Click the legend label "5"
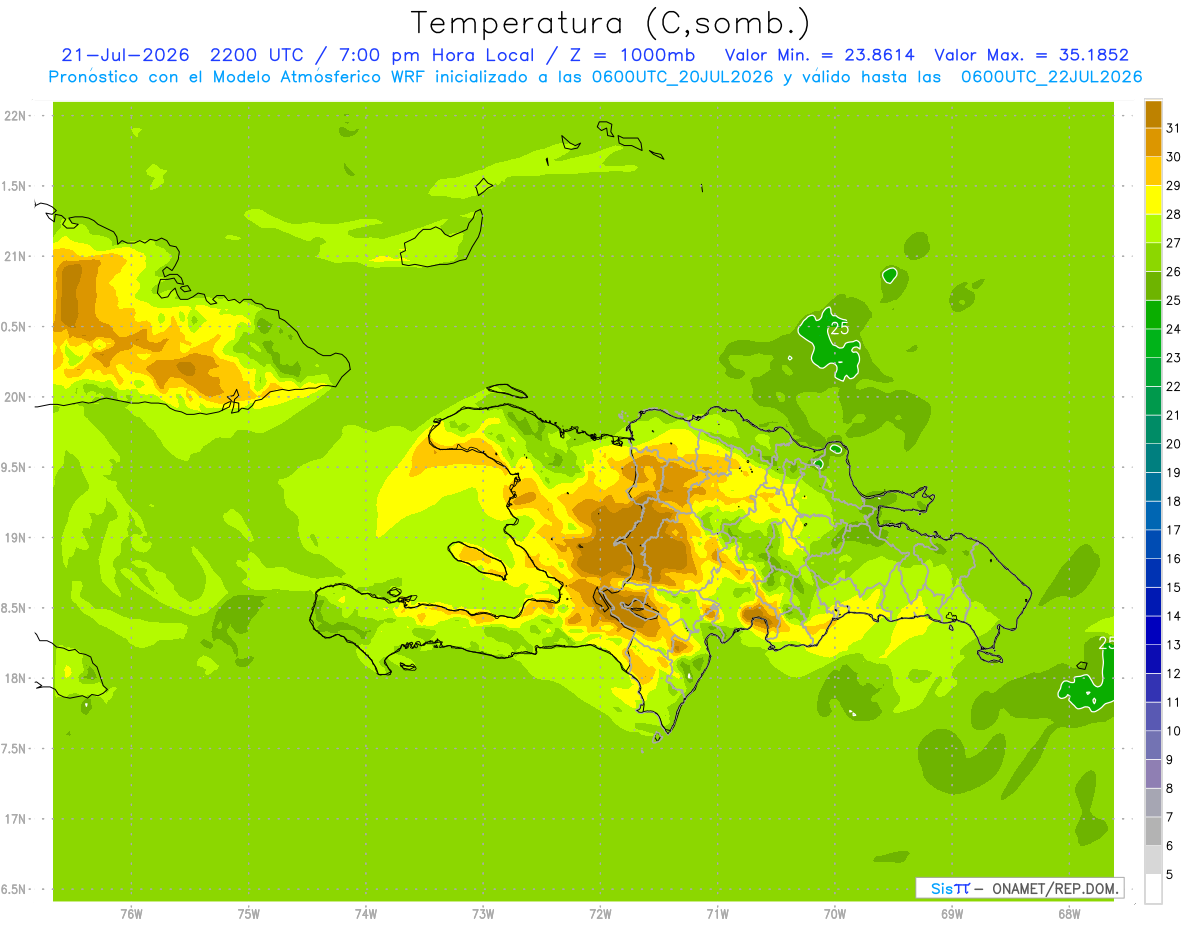Screen dimensions: 1200x927 1170,874
